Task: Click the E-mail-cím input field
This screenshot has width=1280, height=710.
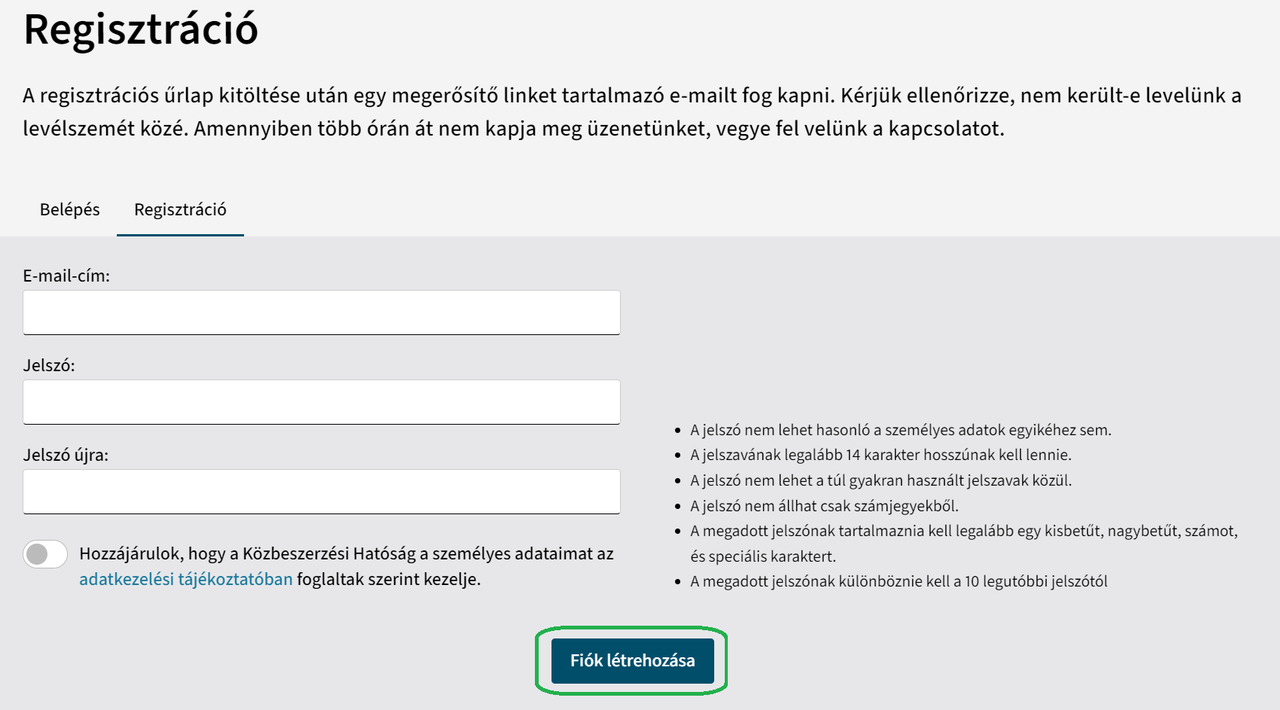Action: point(321,312)
